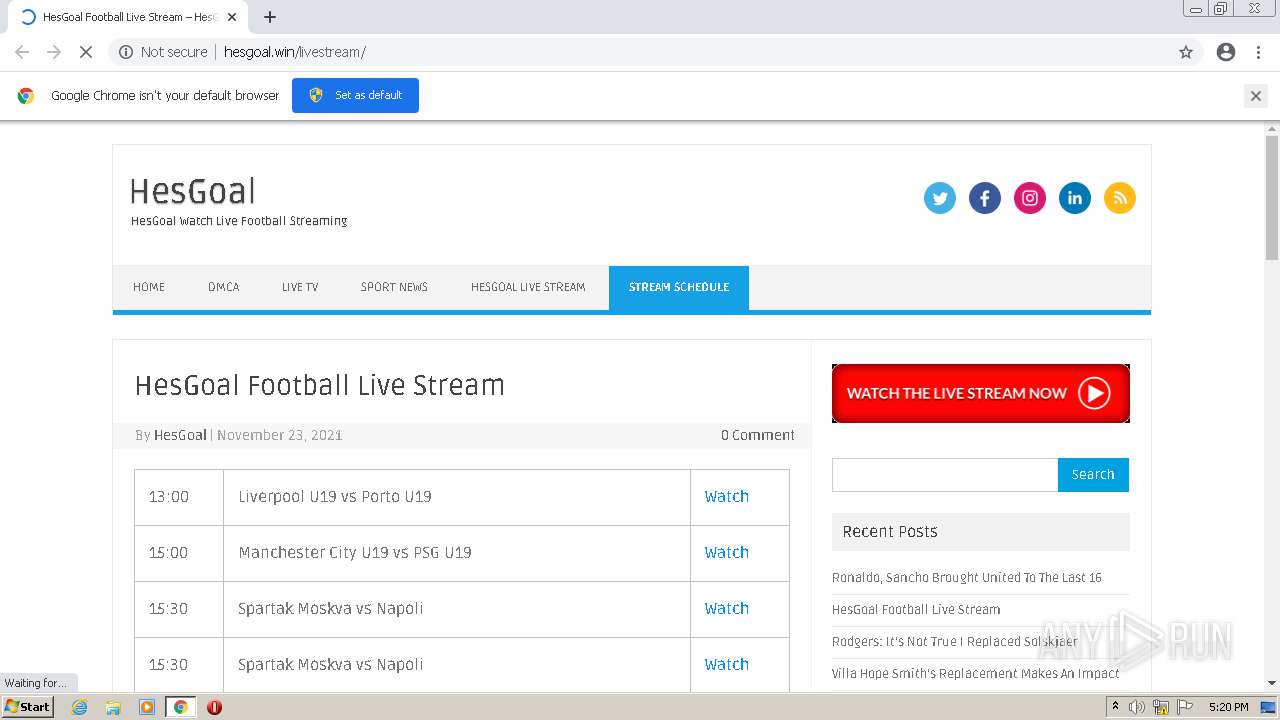Image resolution: width=1280 pixels, height=720 pixels.
Task: Open Rodgers: It's Not True post
Action: point(955,642)
